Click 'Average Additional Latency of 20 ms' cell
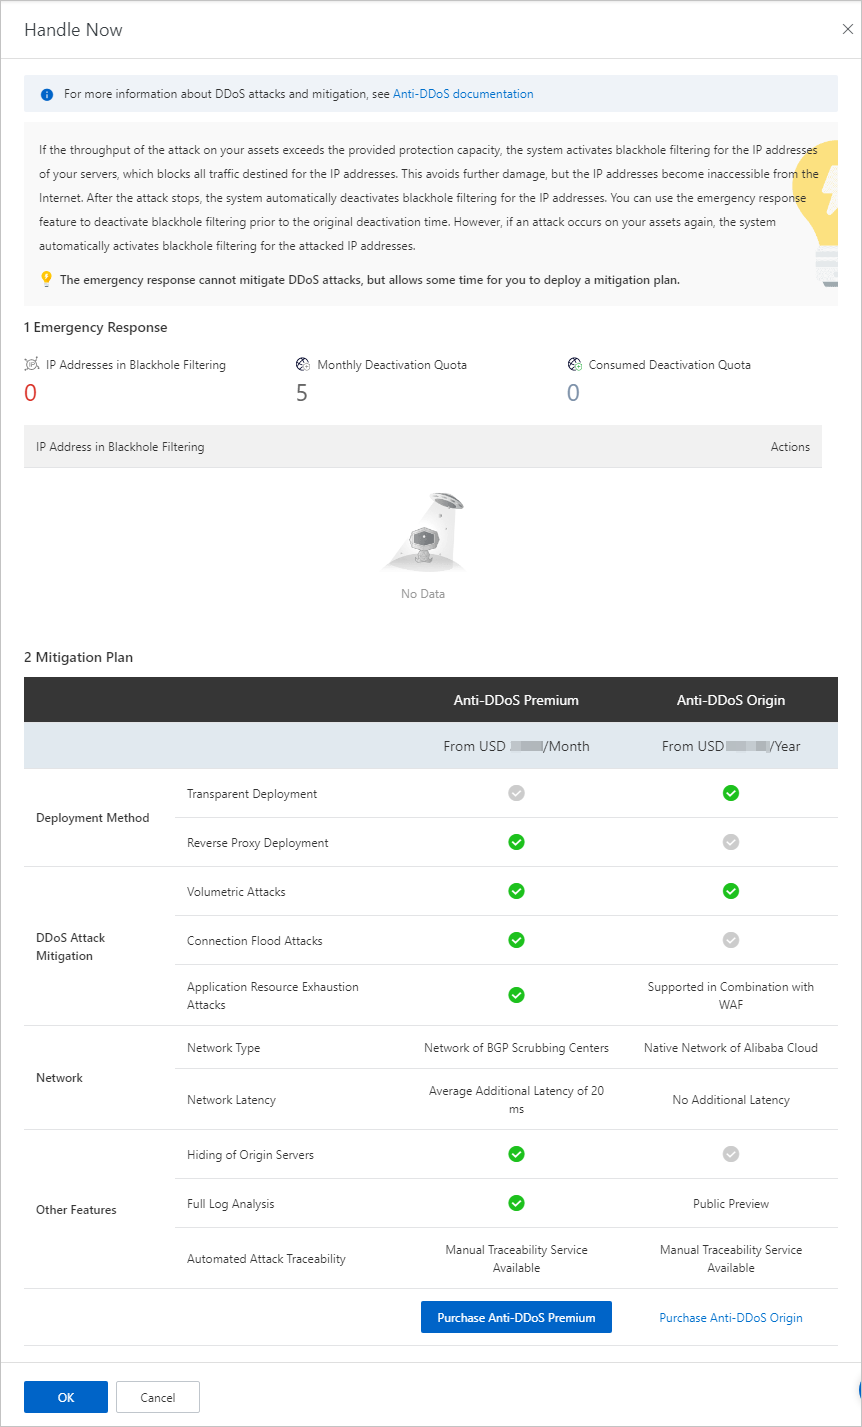 click(x=516, y=1100)
